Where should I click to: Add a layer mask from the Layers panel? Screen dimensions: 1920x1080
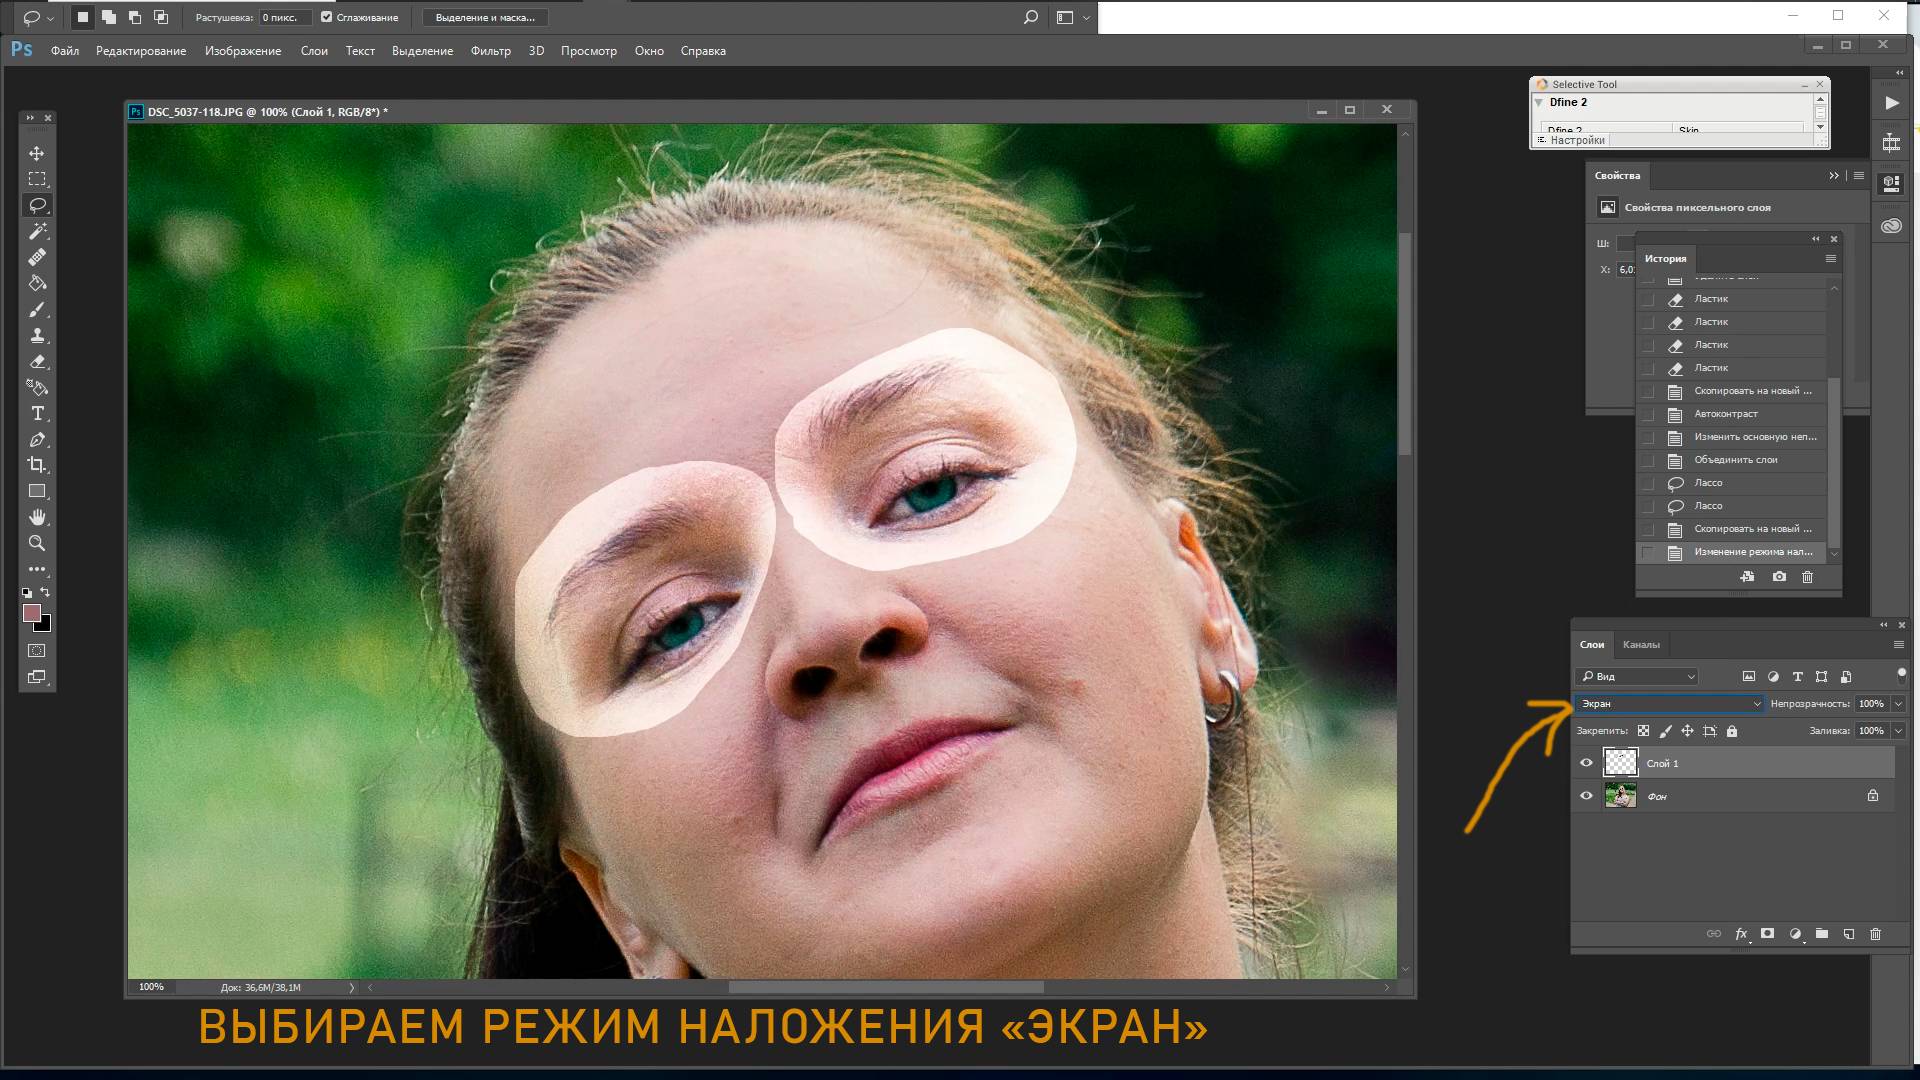coord(1767,933)
